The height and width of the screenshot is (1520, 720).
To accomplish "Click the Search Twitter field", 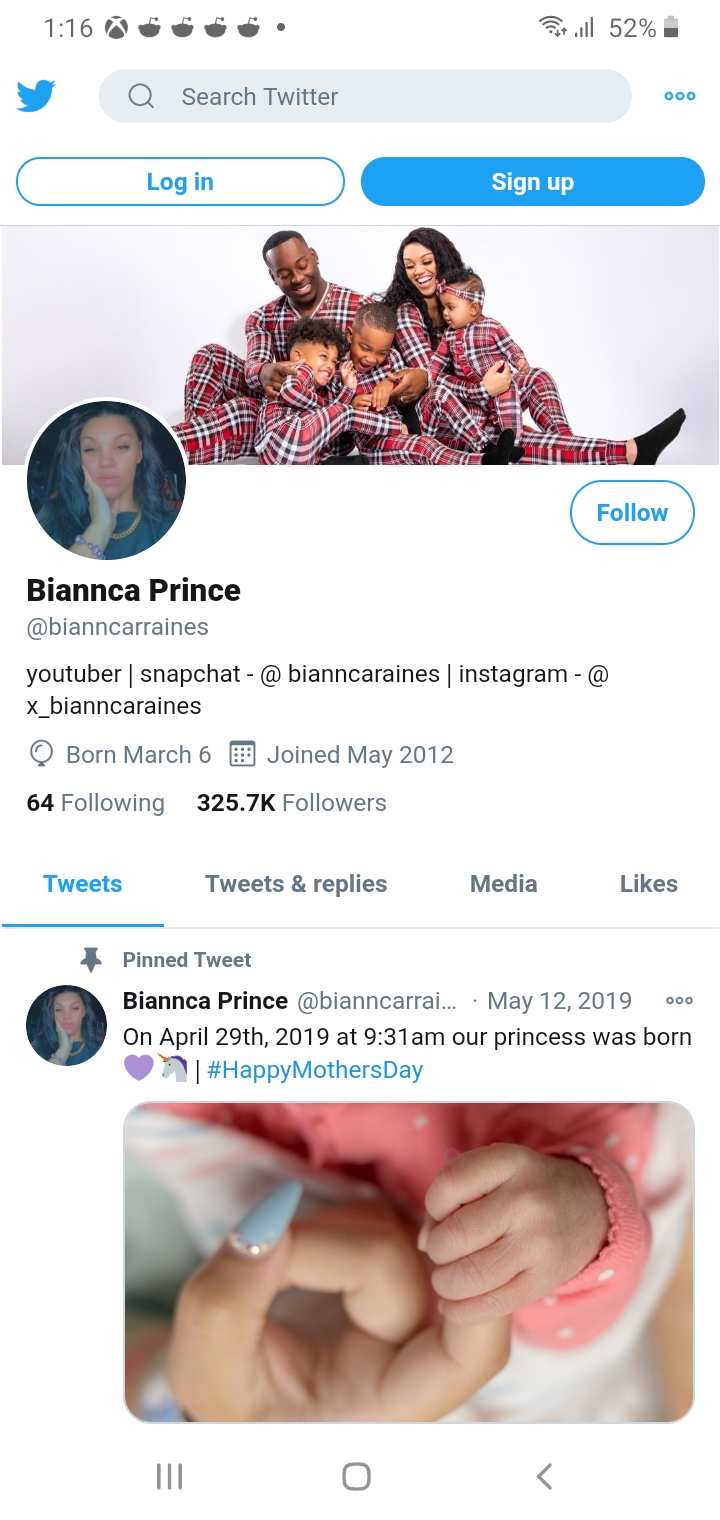I will tap(380, 97).
